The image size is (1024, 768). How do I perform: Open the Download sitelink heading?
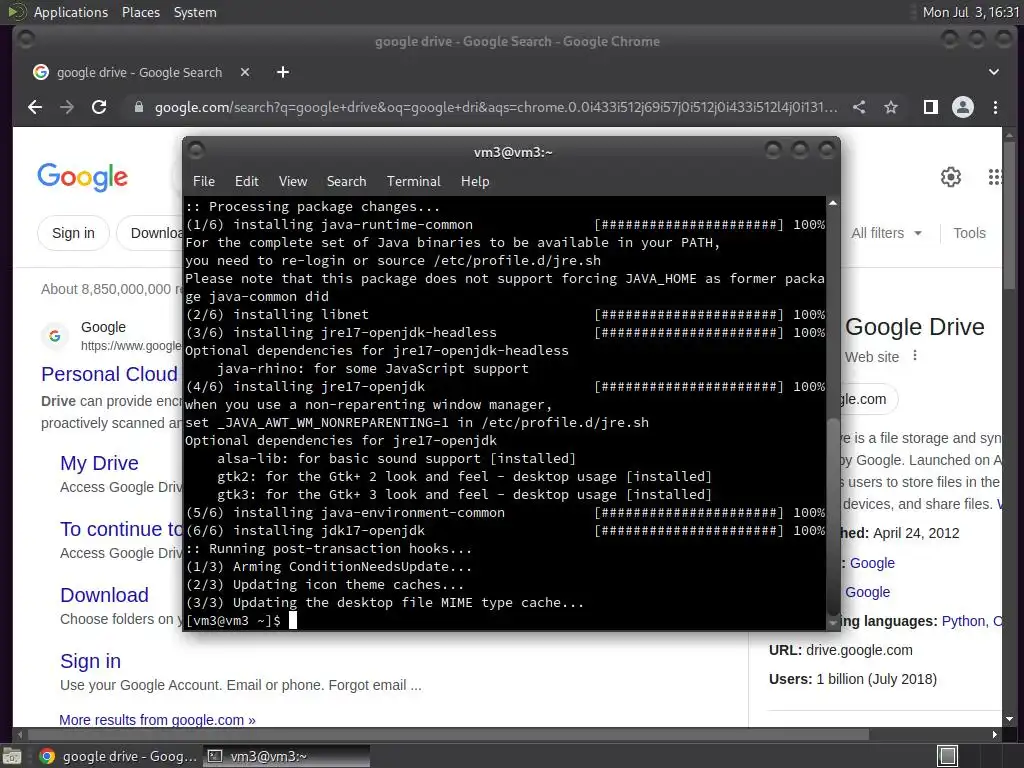104,595
